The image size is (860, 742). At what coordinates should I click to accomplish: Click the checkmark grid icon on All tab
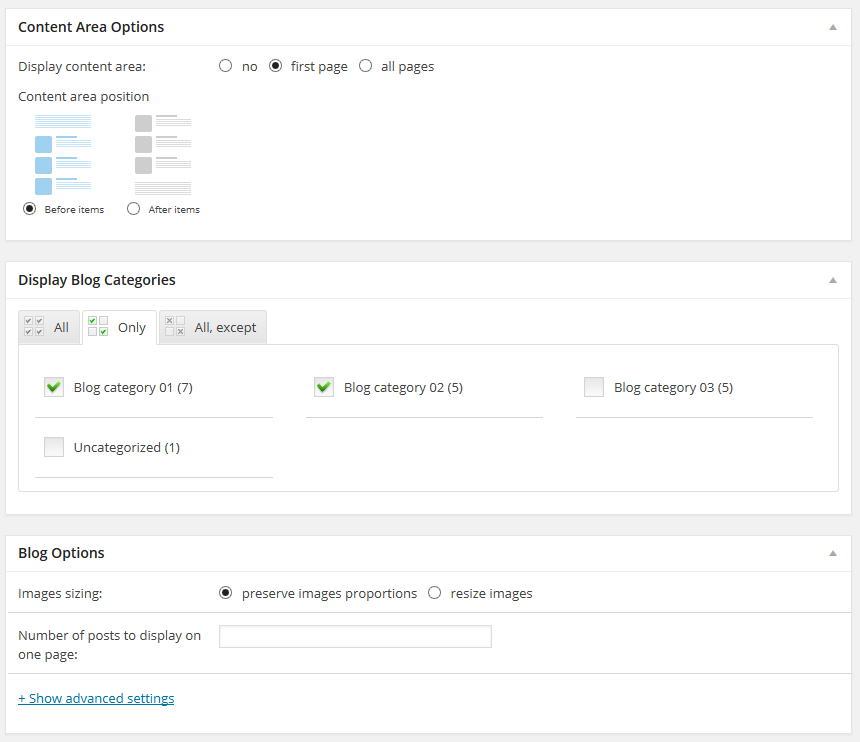pyautogui.click(x=34, y=327)
